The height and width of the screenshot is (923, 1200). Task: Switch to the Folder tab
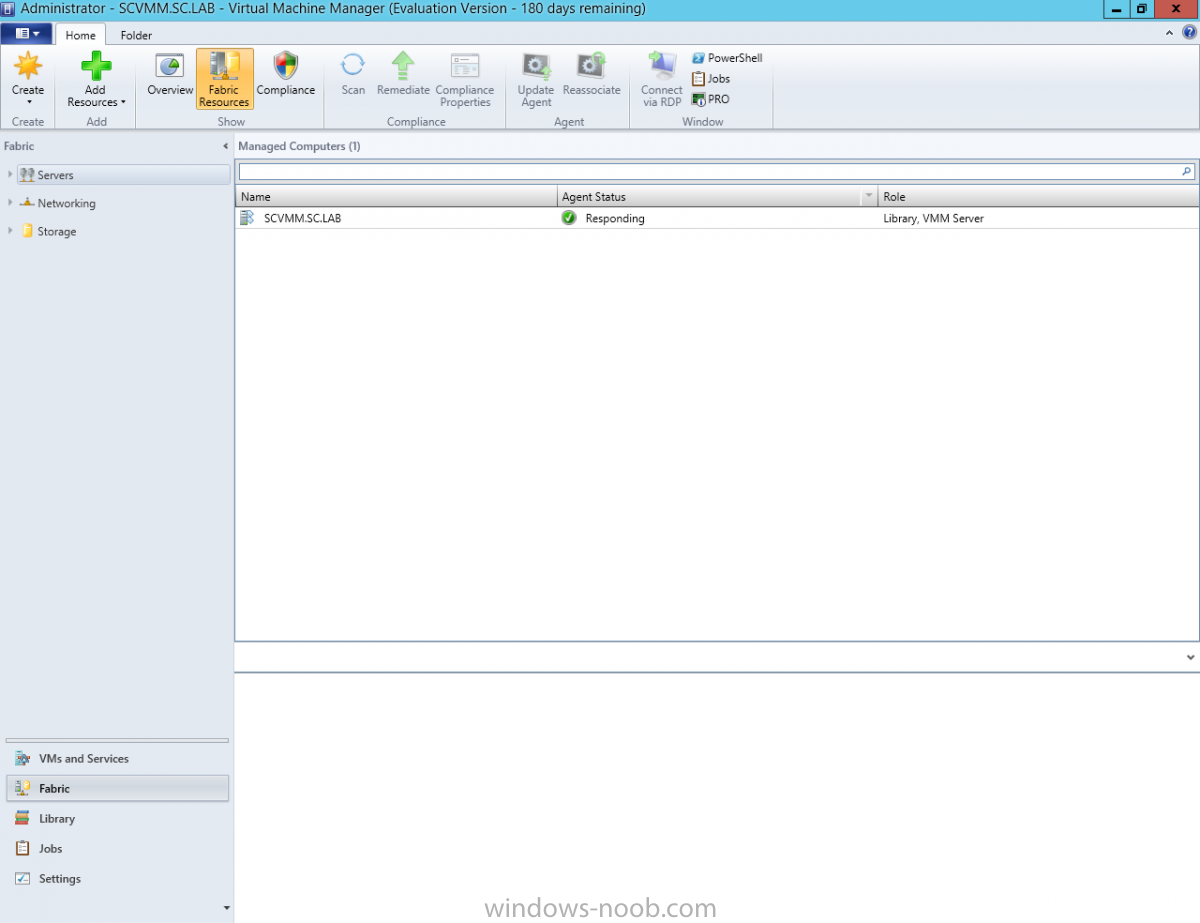click(x=136, y=35)
